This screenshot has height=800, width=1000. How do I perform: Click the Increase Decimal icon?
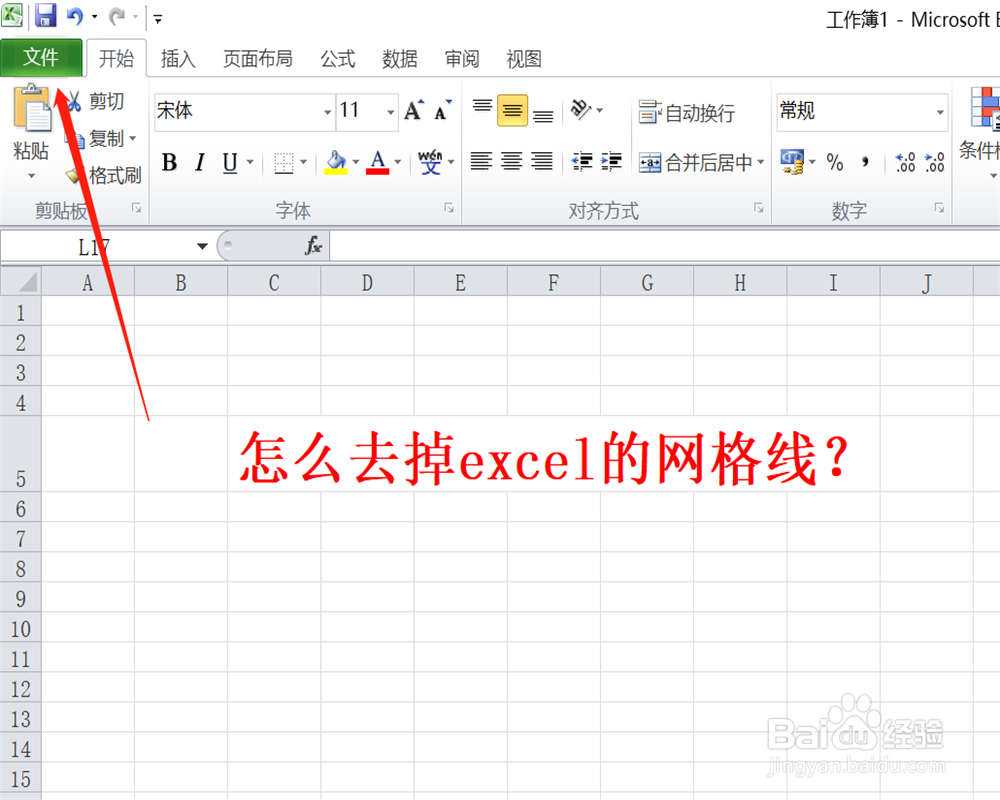coord(905,162)
